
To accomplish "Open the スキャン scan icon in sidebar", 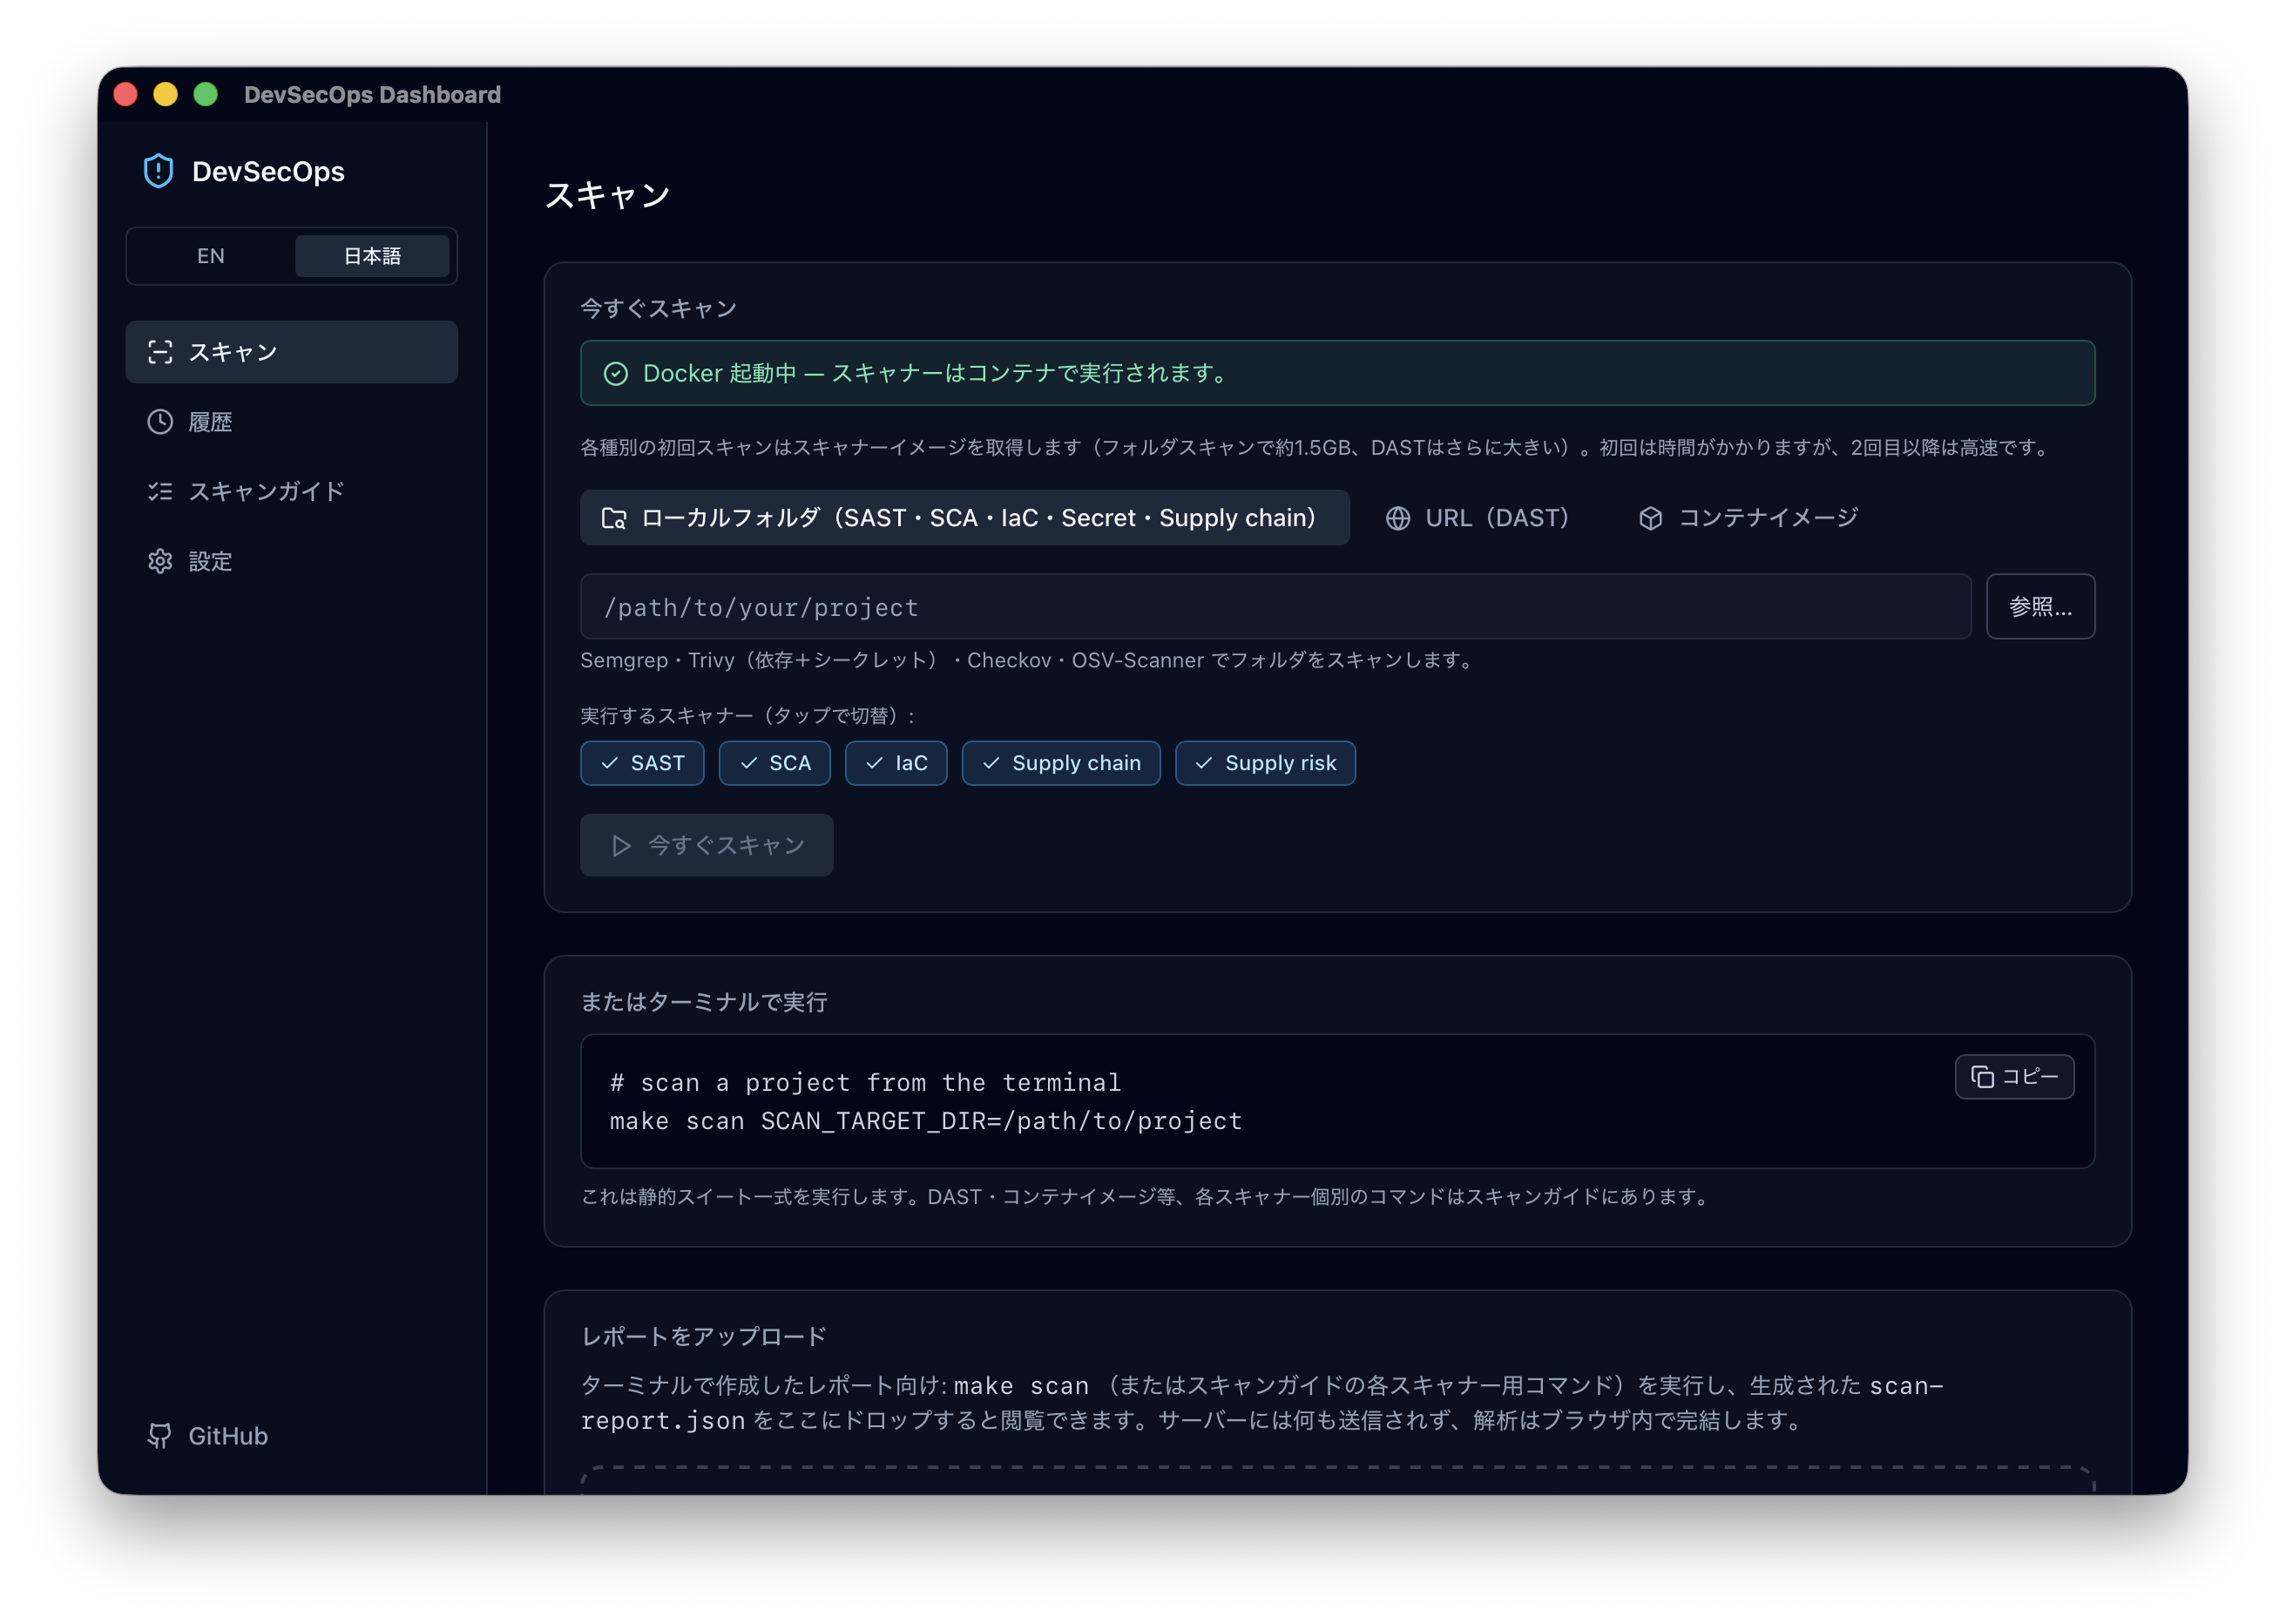I will 160,352.
